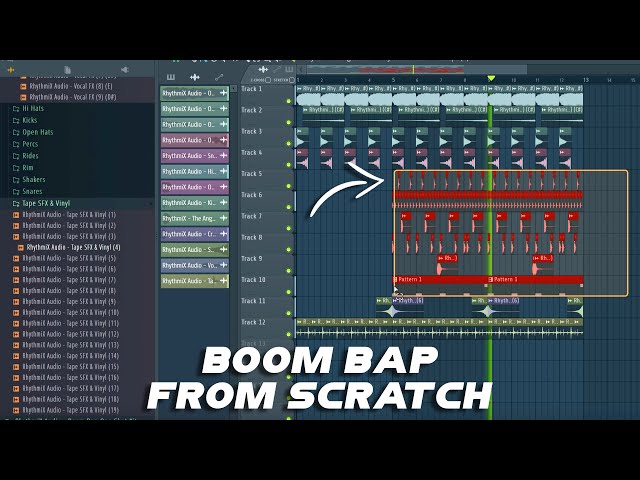Click waveform icon on 'RhythmiX Audio - S..' clip

[224, 250]
